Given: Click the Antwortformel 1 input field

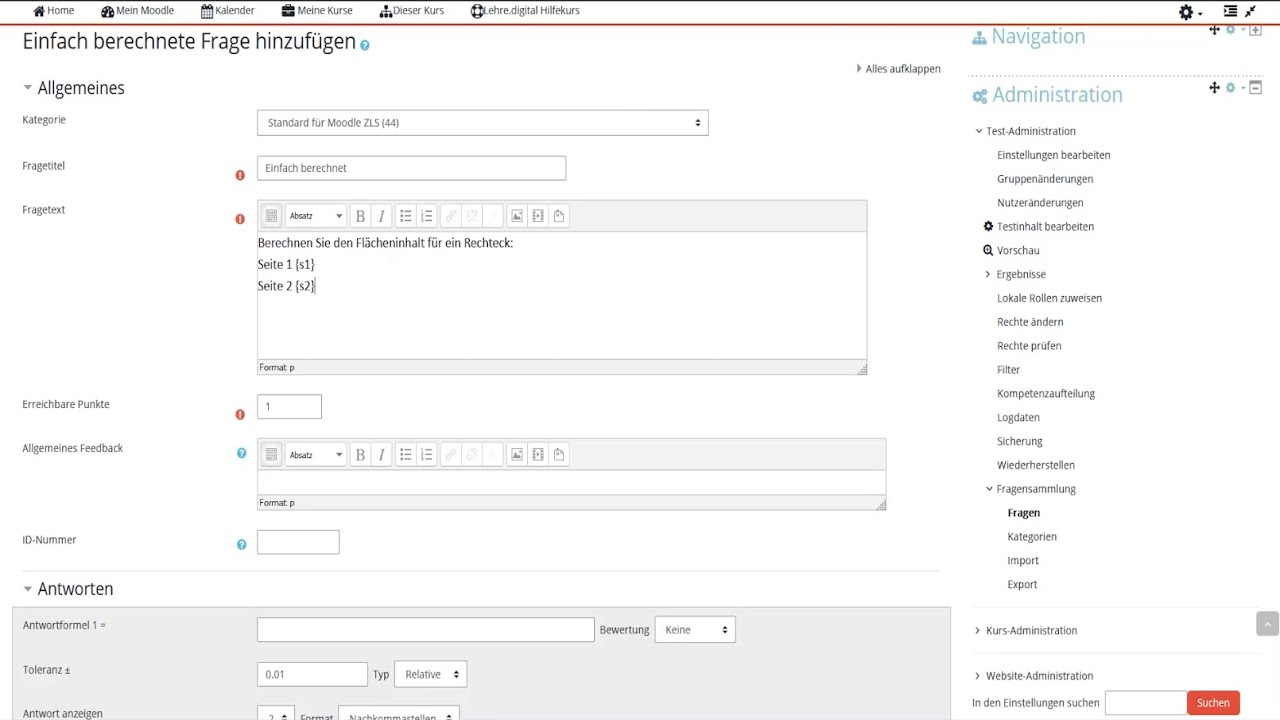Looking at the screenshot, I should tap(425, 630).
